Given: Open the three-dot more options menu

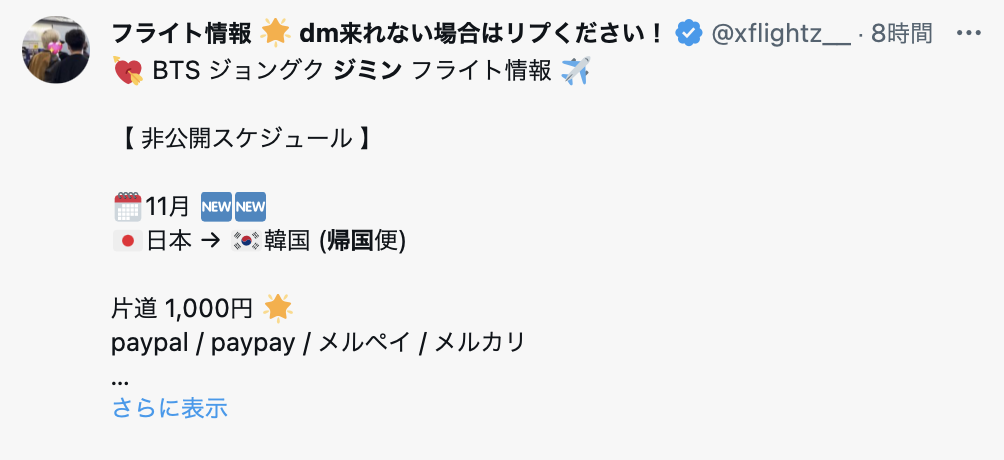Looking at the screenshot, I should (969, 33).
